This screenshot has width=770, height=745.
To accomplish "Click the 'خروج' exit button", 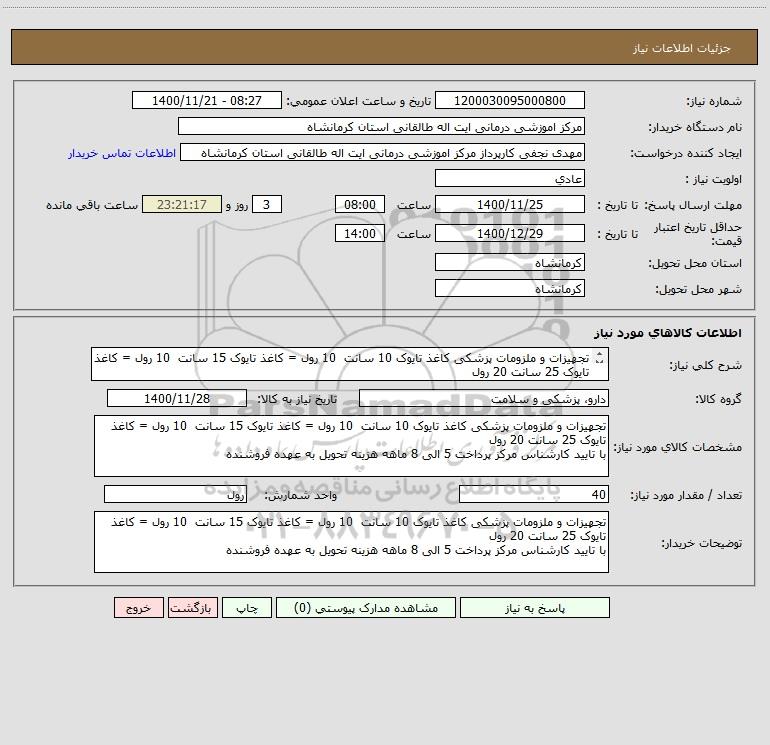I will click(138, 607).
